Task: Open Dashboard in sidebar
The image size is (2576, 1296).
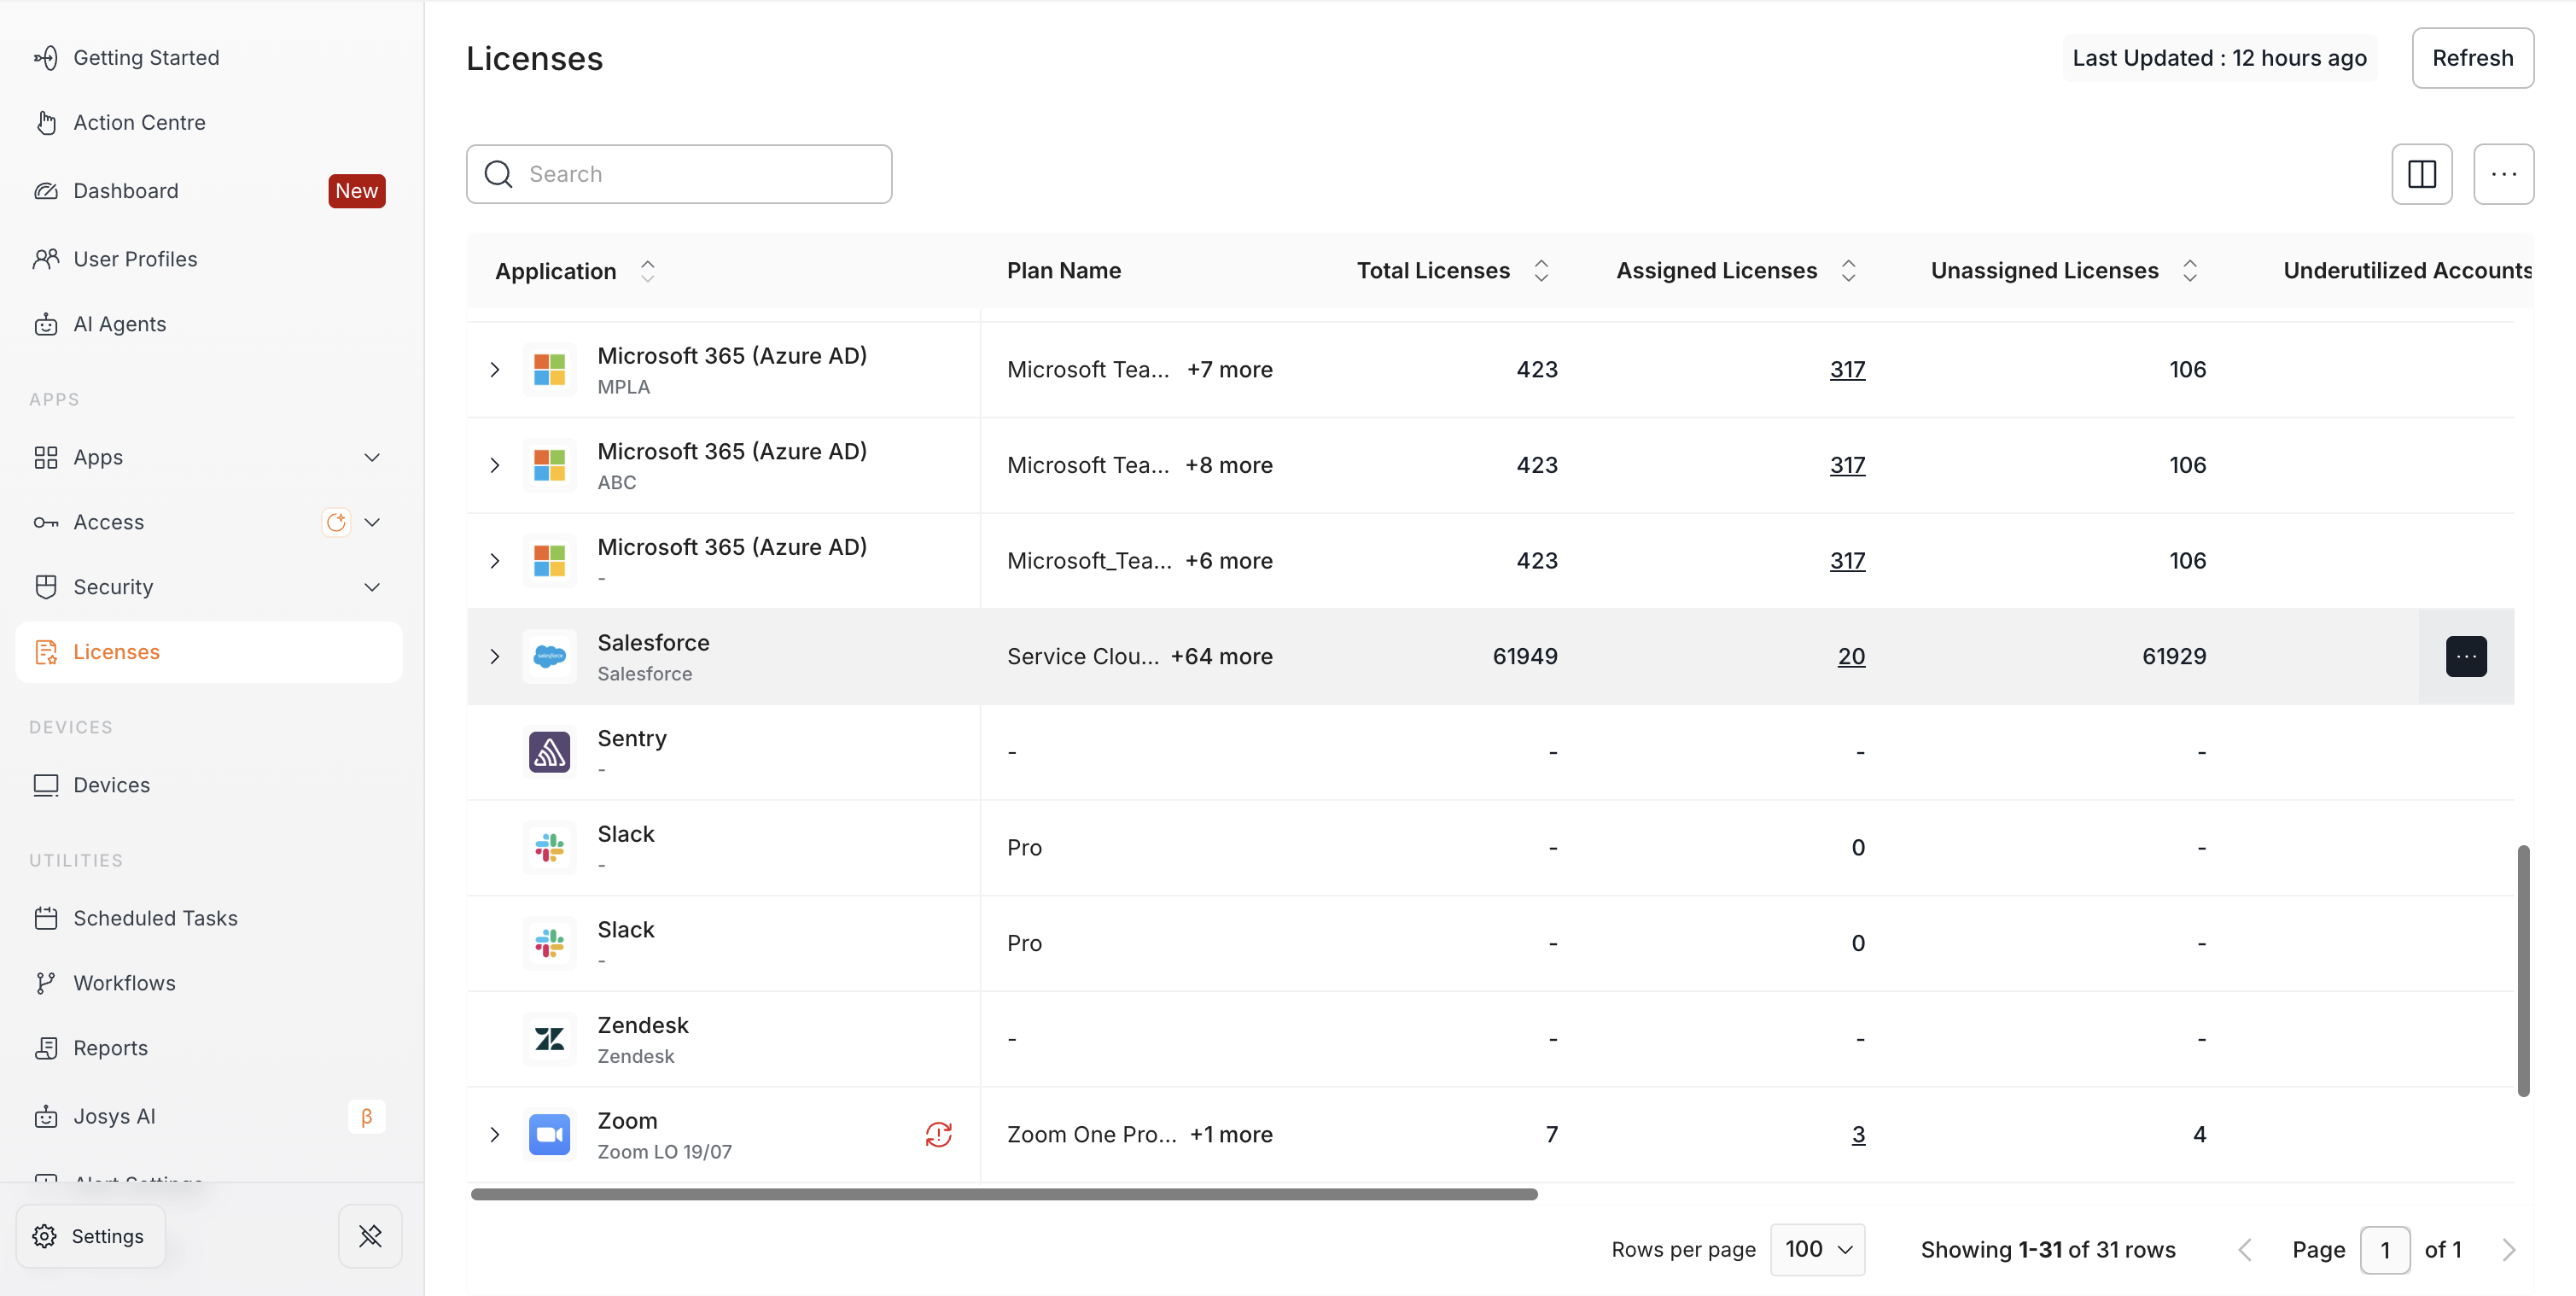Action: coord(209,191)
